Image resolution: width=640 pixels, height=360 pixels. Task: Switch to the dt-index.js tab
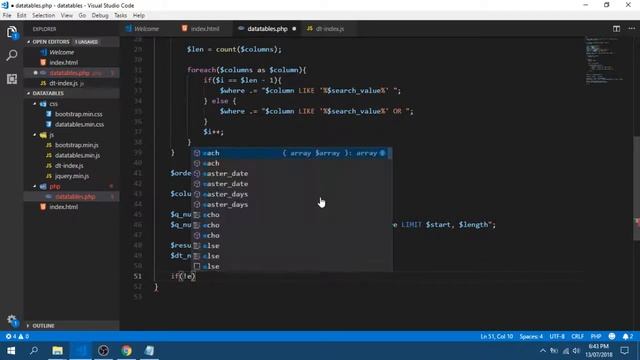(326, 29)
